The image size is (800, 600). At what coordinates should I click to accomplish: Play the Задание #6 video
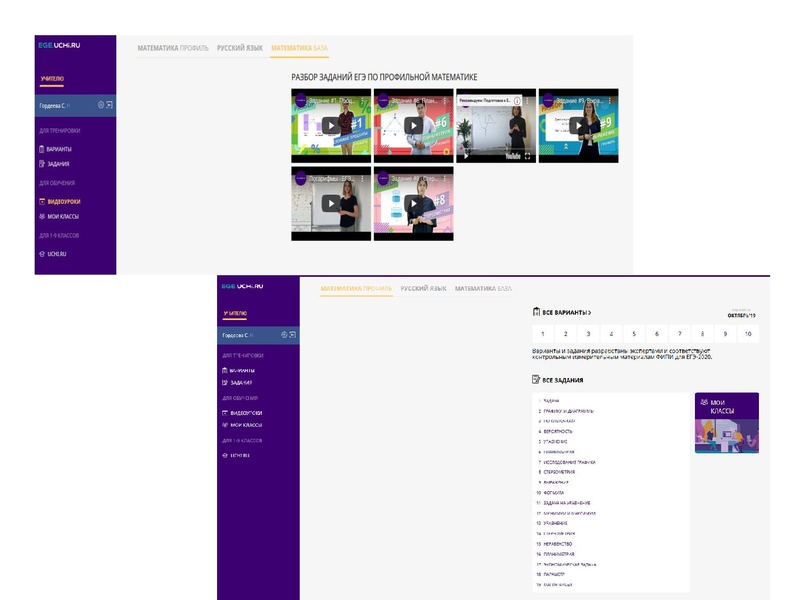[x=413, y=125]
